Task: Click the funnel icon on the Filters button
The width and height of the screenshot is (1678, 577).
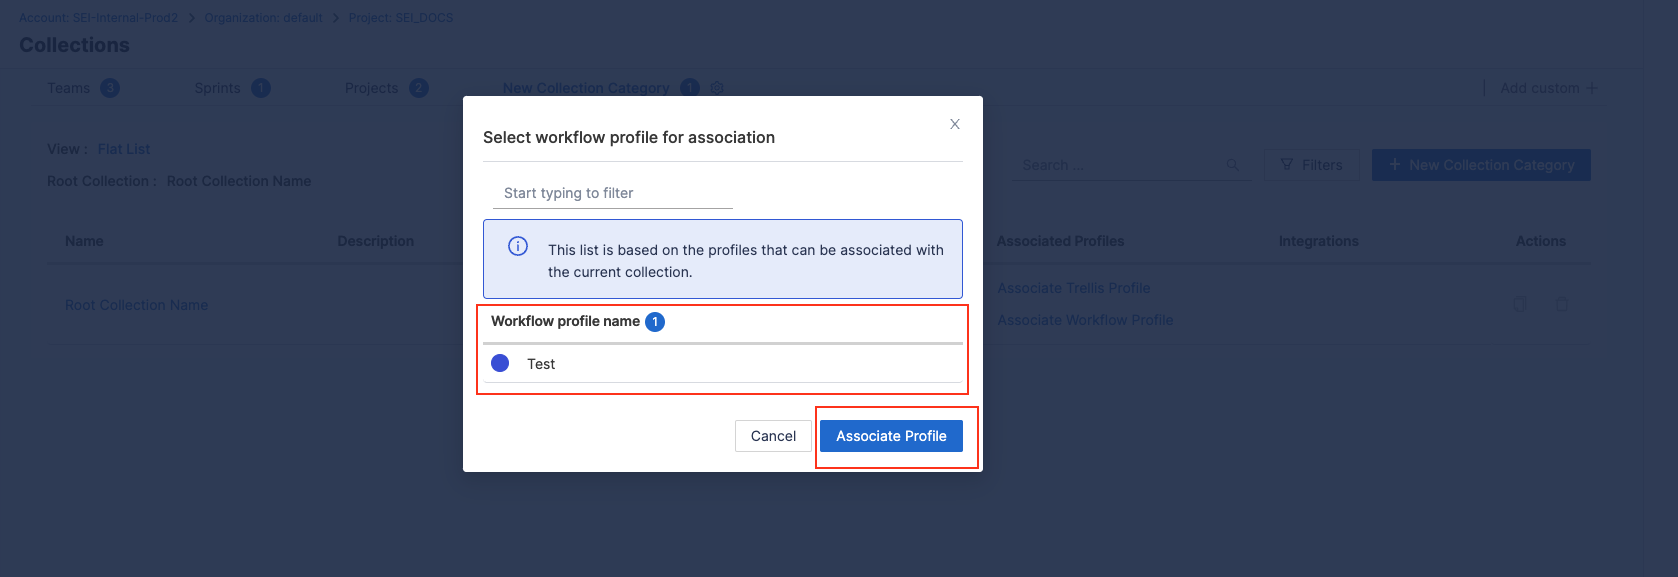Action: pyautogui.click(x=1287, y=165)
